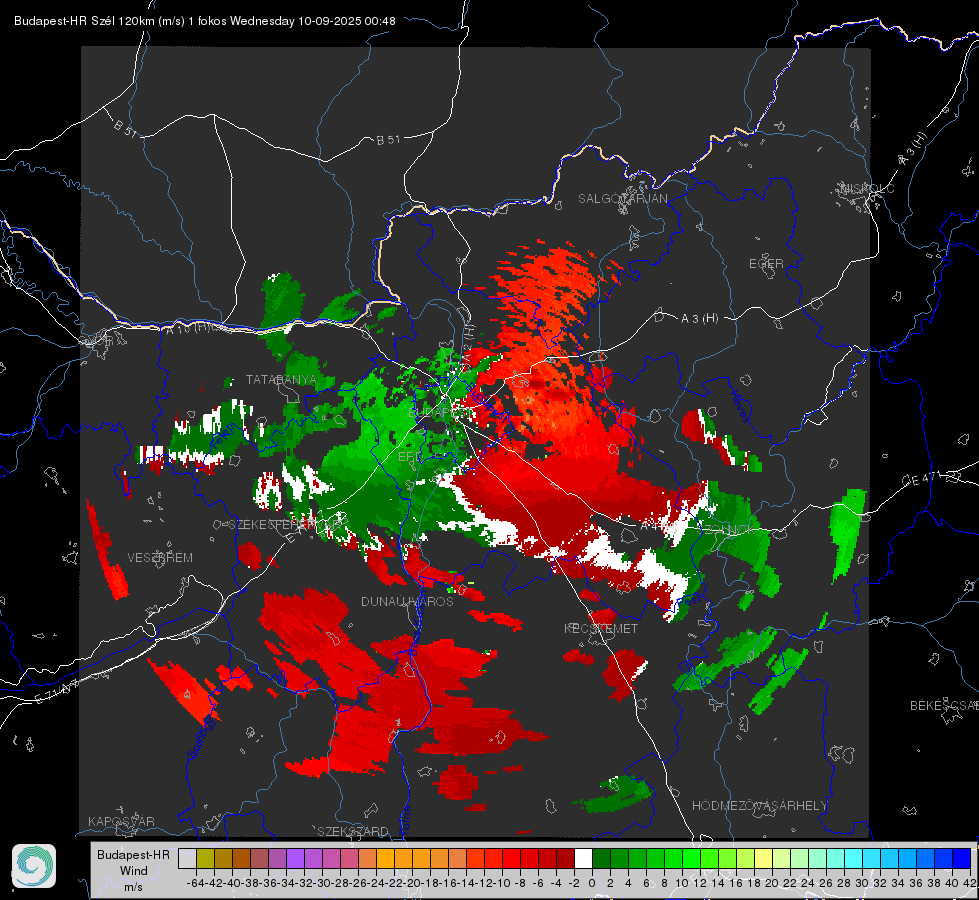Click the radar title text with date
Screen dimensions: 979x900
pos(205,21)
